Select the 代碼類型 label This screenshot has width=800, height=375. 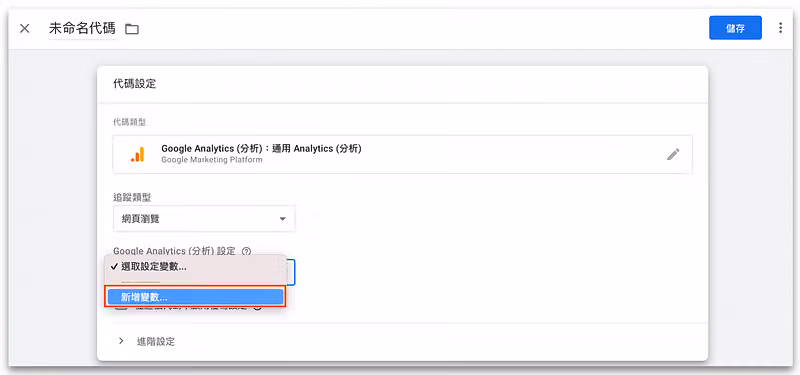(x=129, y=122)
